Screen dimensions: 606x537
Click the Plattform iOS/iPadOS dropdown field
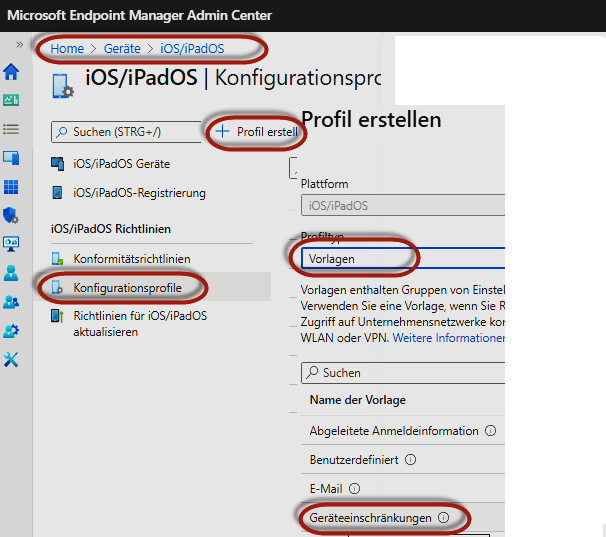[402, 205]
